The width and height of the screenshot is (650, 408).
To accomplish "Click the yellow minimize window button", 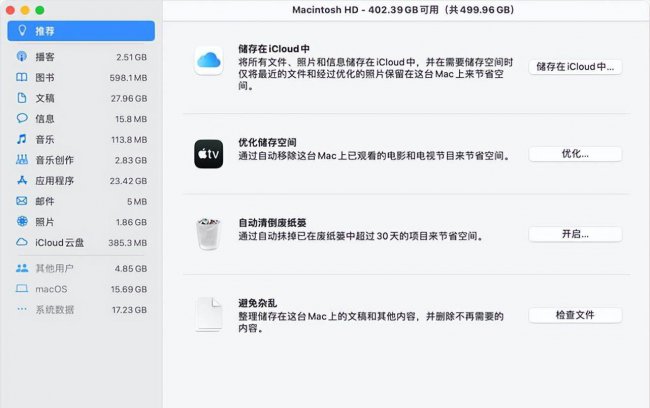I will (x=25, y=10).
